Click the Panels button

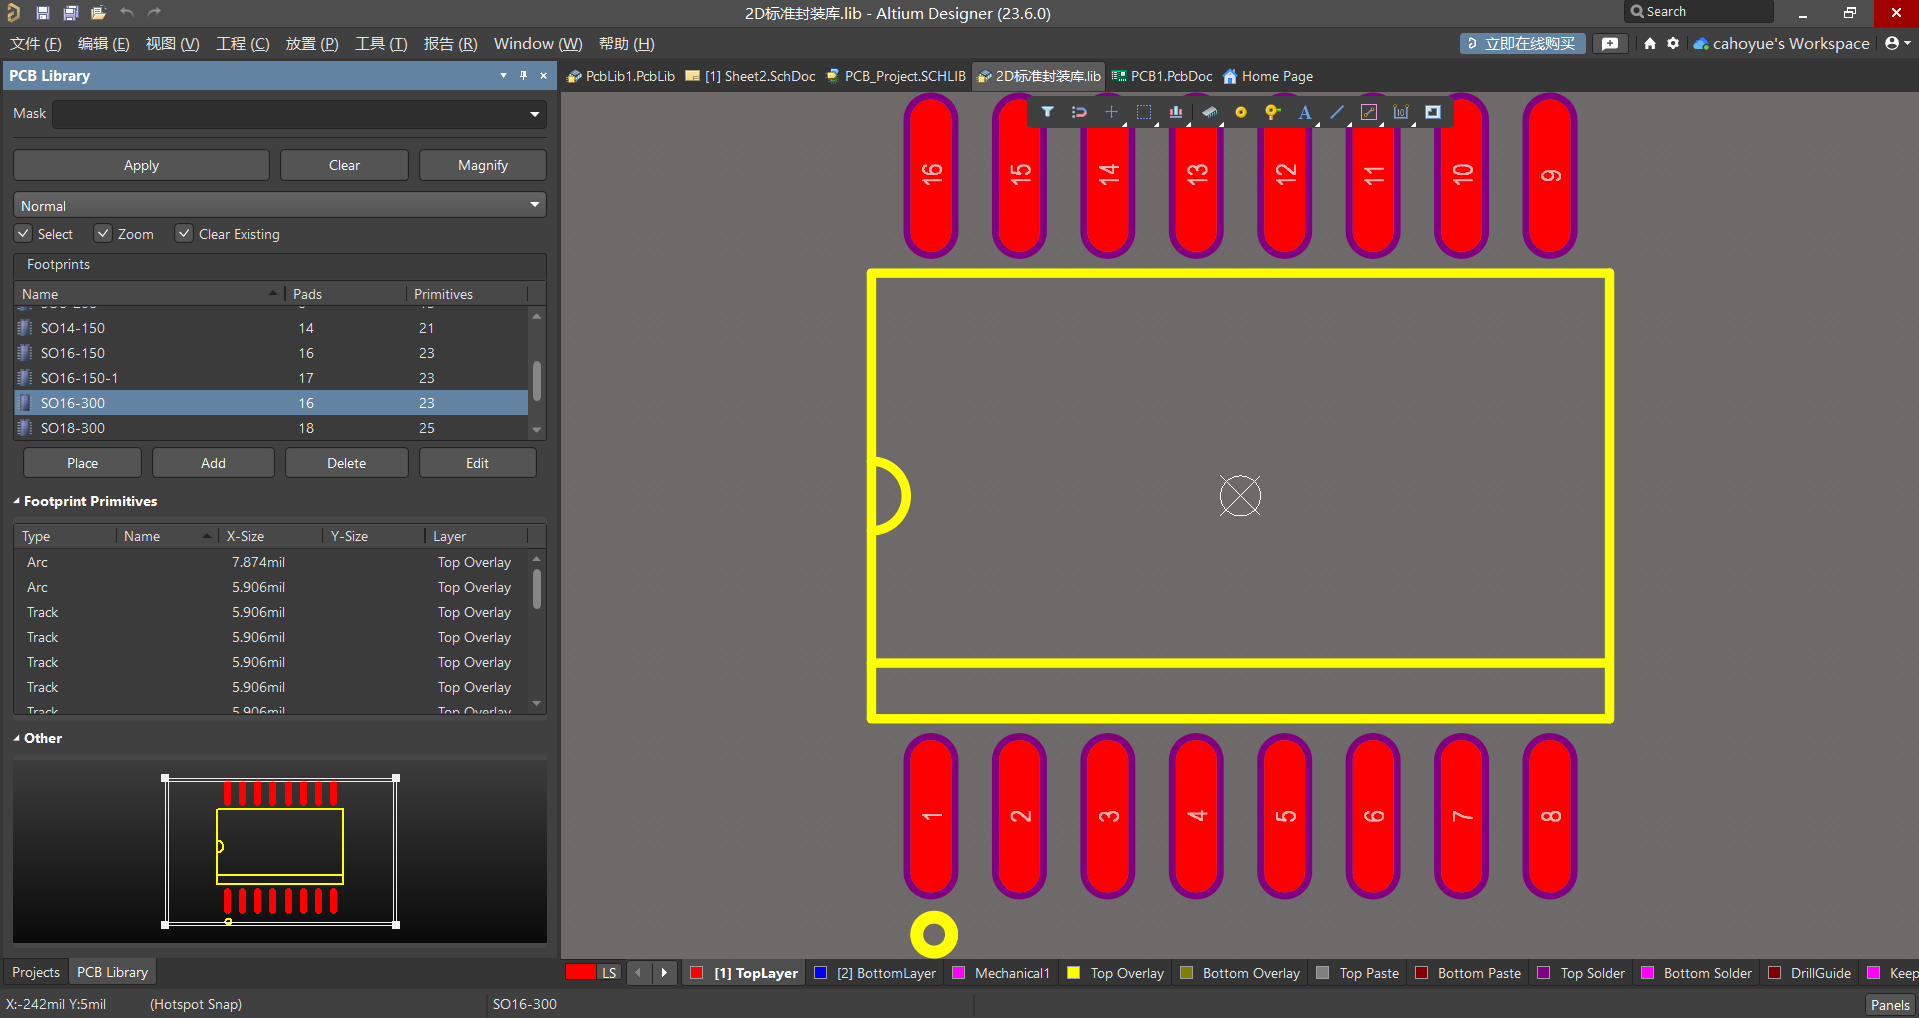(x=1889, y=1004)
